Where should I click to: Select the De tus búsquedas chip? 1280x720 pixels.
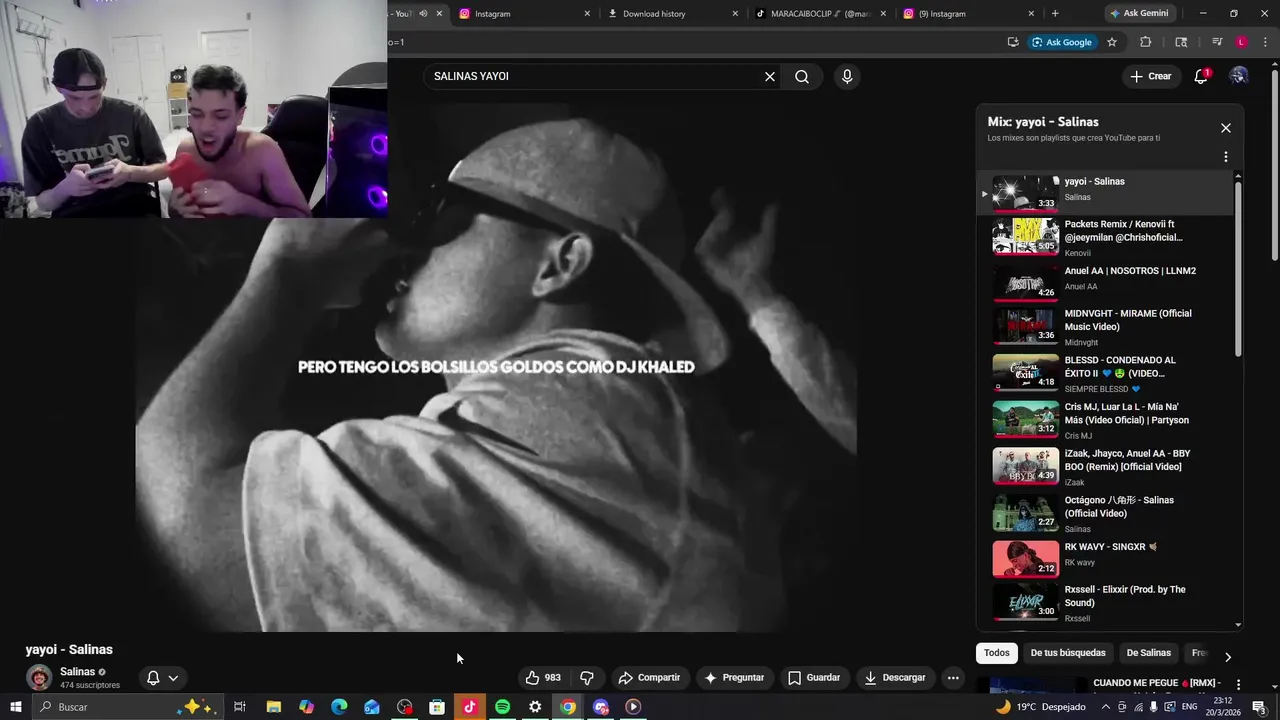click(1068, 653)
